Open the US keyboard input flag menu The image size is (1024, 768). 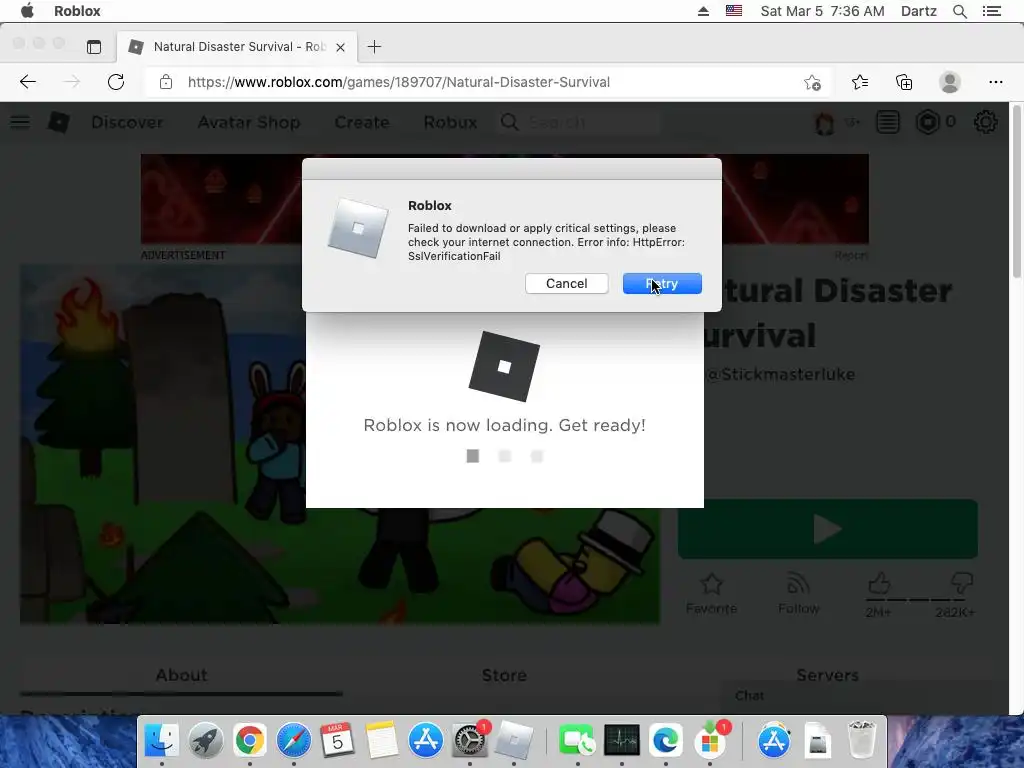(x=734, y=11)
